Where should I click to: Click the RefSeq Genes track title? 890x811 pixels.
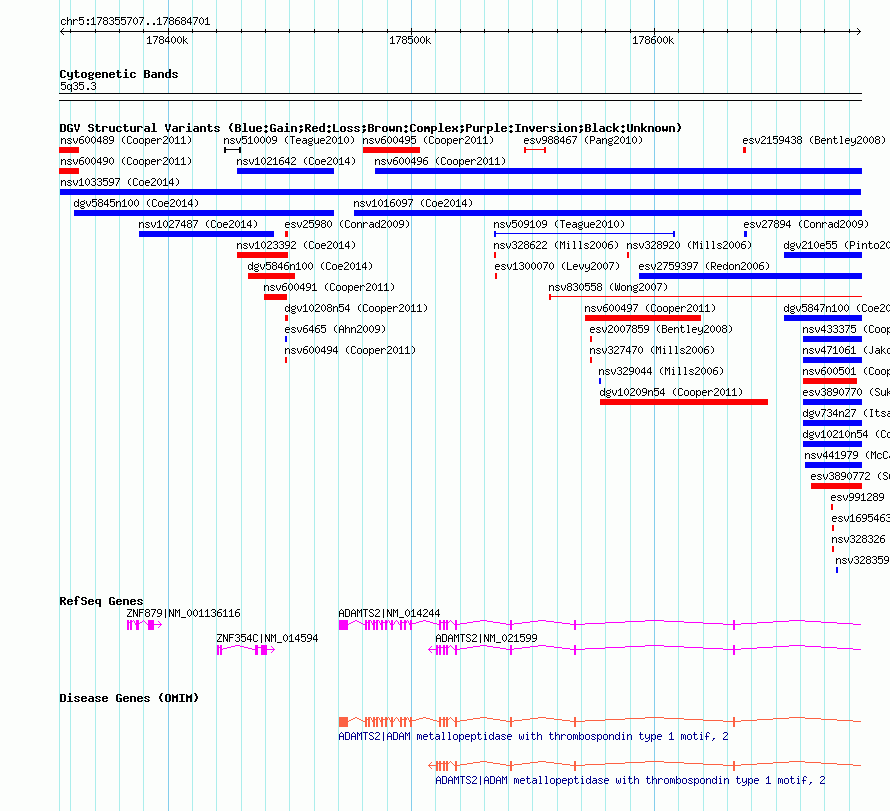[x=101, y=601]
